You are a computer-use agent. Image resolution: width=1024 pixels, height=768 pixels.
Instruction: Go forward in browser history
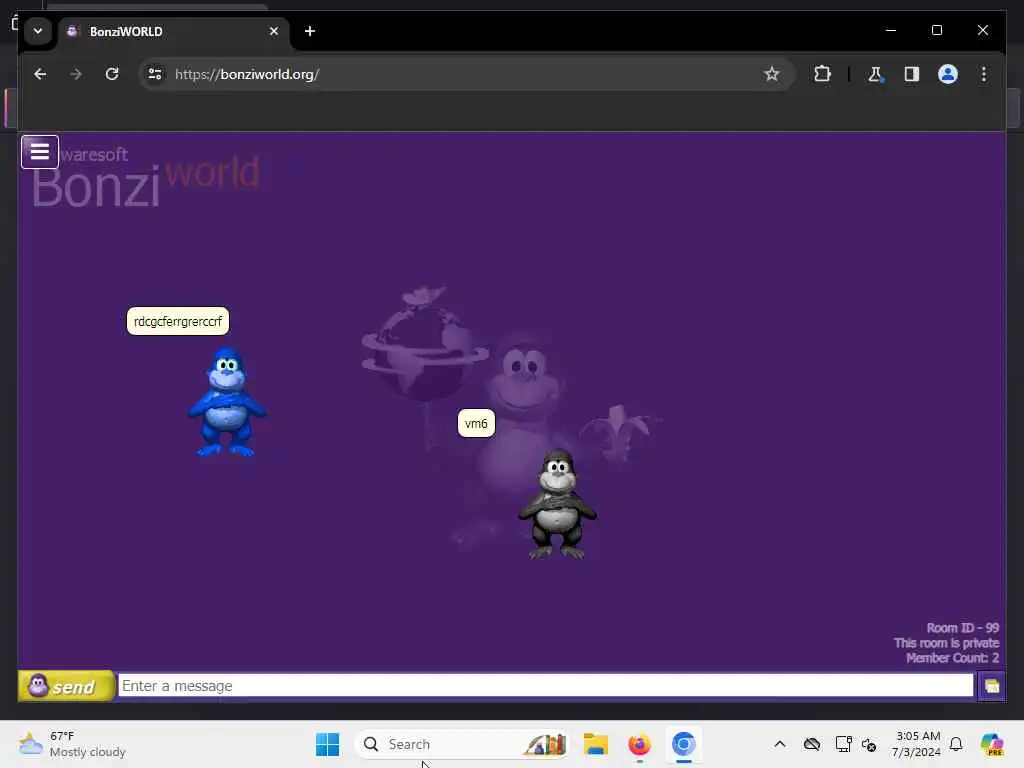click(x=76, y=74)
